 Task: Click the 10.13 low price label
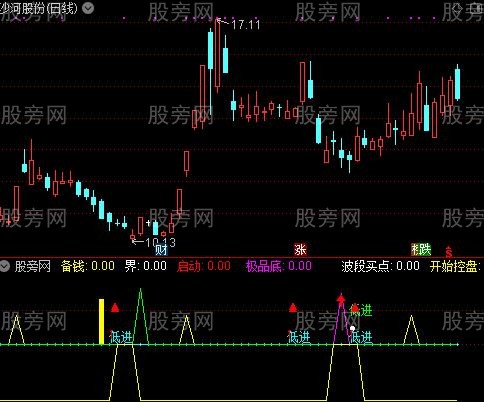coord(160,242)
